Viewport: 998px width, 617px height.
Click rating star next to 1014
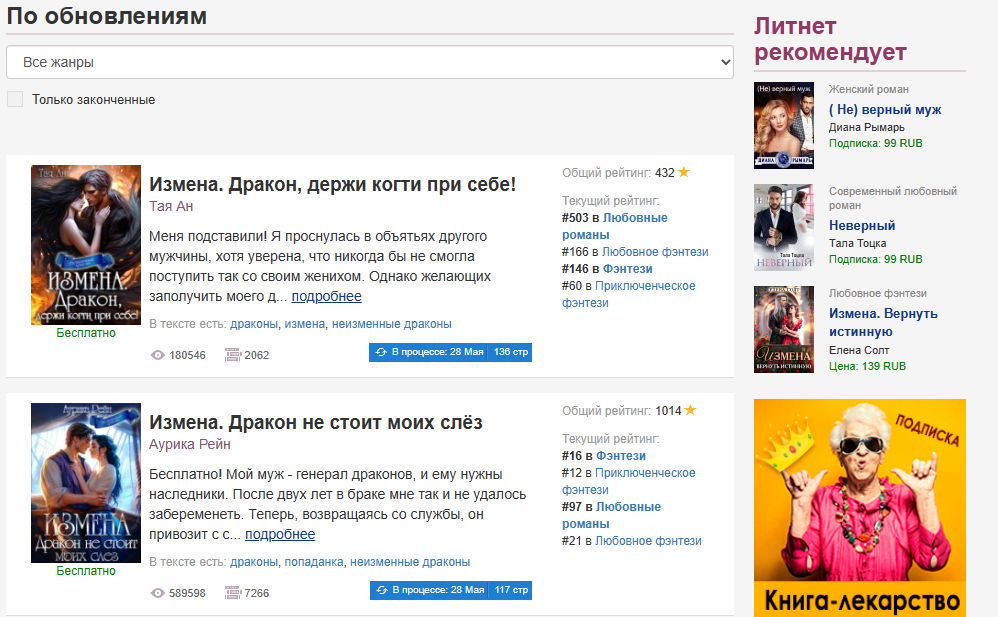click(690, 410)
